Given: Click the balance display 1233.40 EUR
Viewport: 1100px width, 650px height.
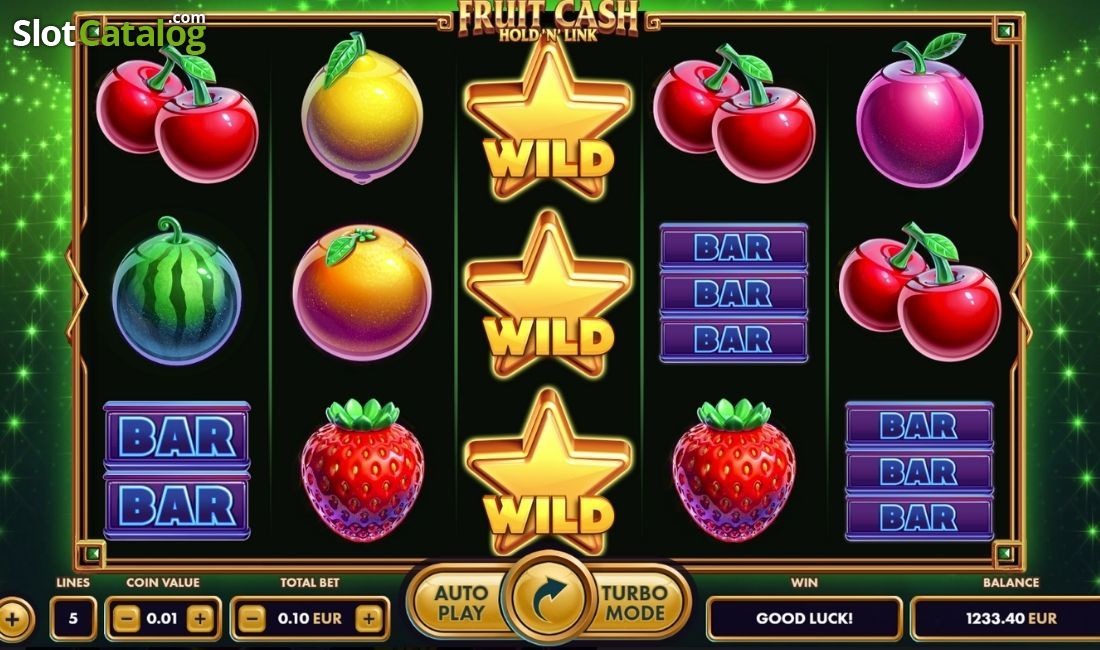Looking at the screenshot, I should [x=1005, y=618].
